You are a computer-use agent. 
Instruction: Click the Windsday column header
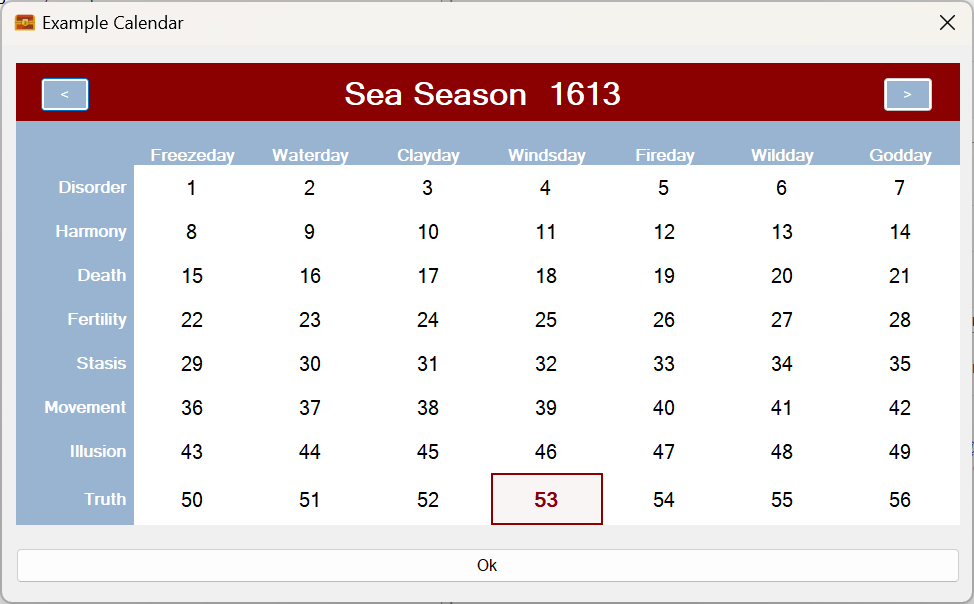(546, 155)
